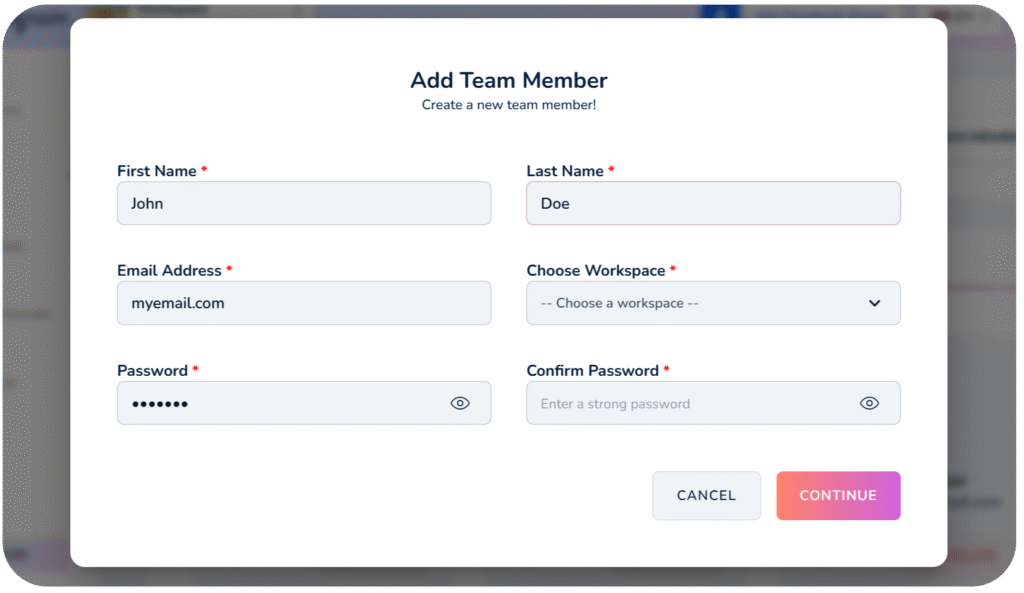Click the "Create a new team member!" subtitle
This screenshot has width=1024, height=593.
point(509,104)
